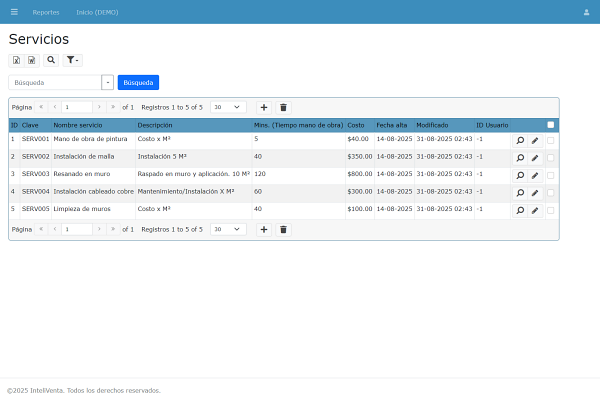Click the magnifier search icon in the toolbar
The image size is (600, 402).
[x=51, y=60]
